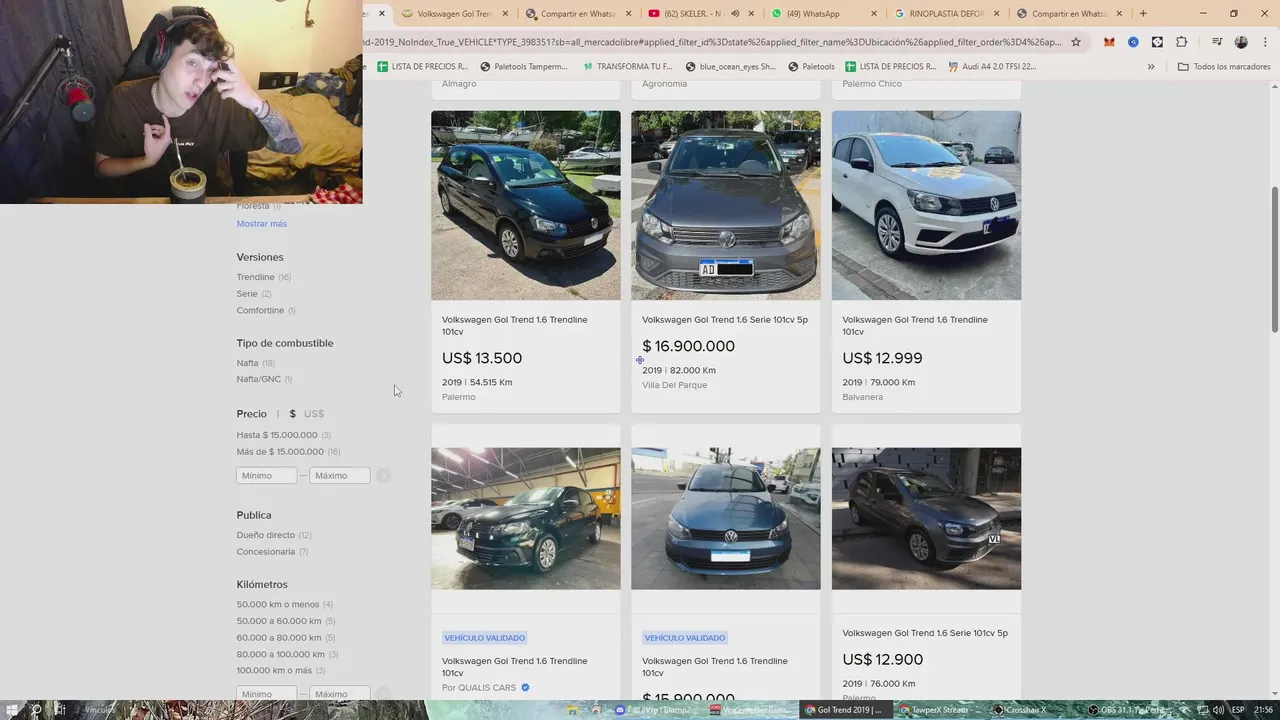1280x720 pixels.
Task: Select the $ pesos currency option
Action: coord(292,414)
